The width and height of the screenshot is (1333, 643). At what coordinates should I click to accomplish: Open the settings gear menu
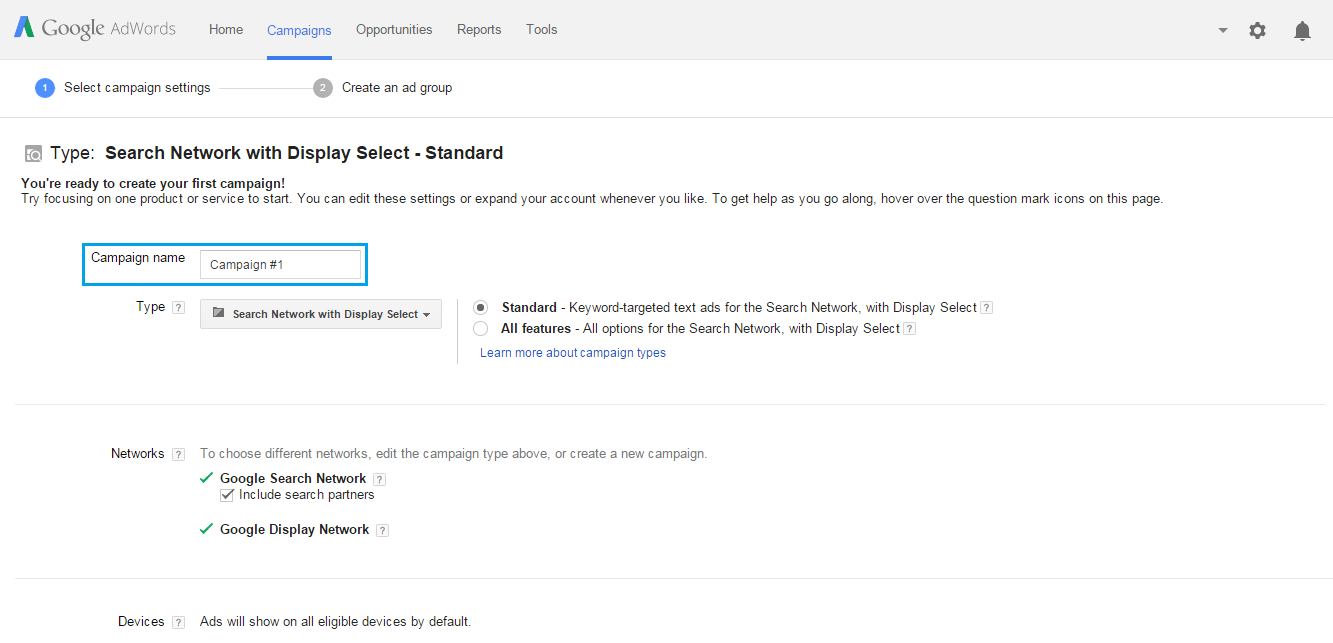[x=1257, y=30]
